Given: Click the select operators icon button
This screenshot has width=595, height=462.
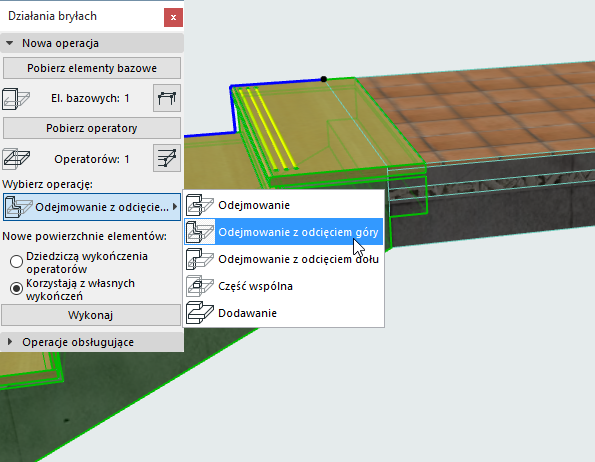Looking at the screenshot, I should pyautogui.click(x=167, y=158).
